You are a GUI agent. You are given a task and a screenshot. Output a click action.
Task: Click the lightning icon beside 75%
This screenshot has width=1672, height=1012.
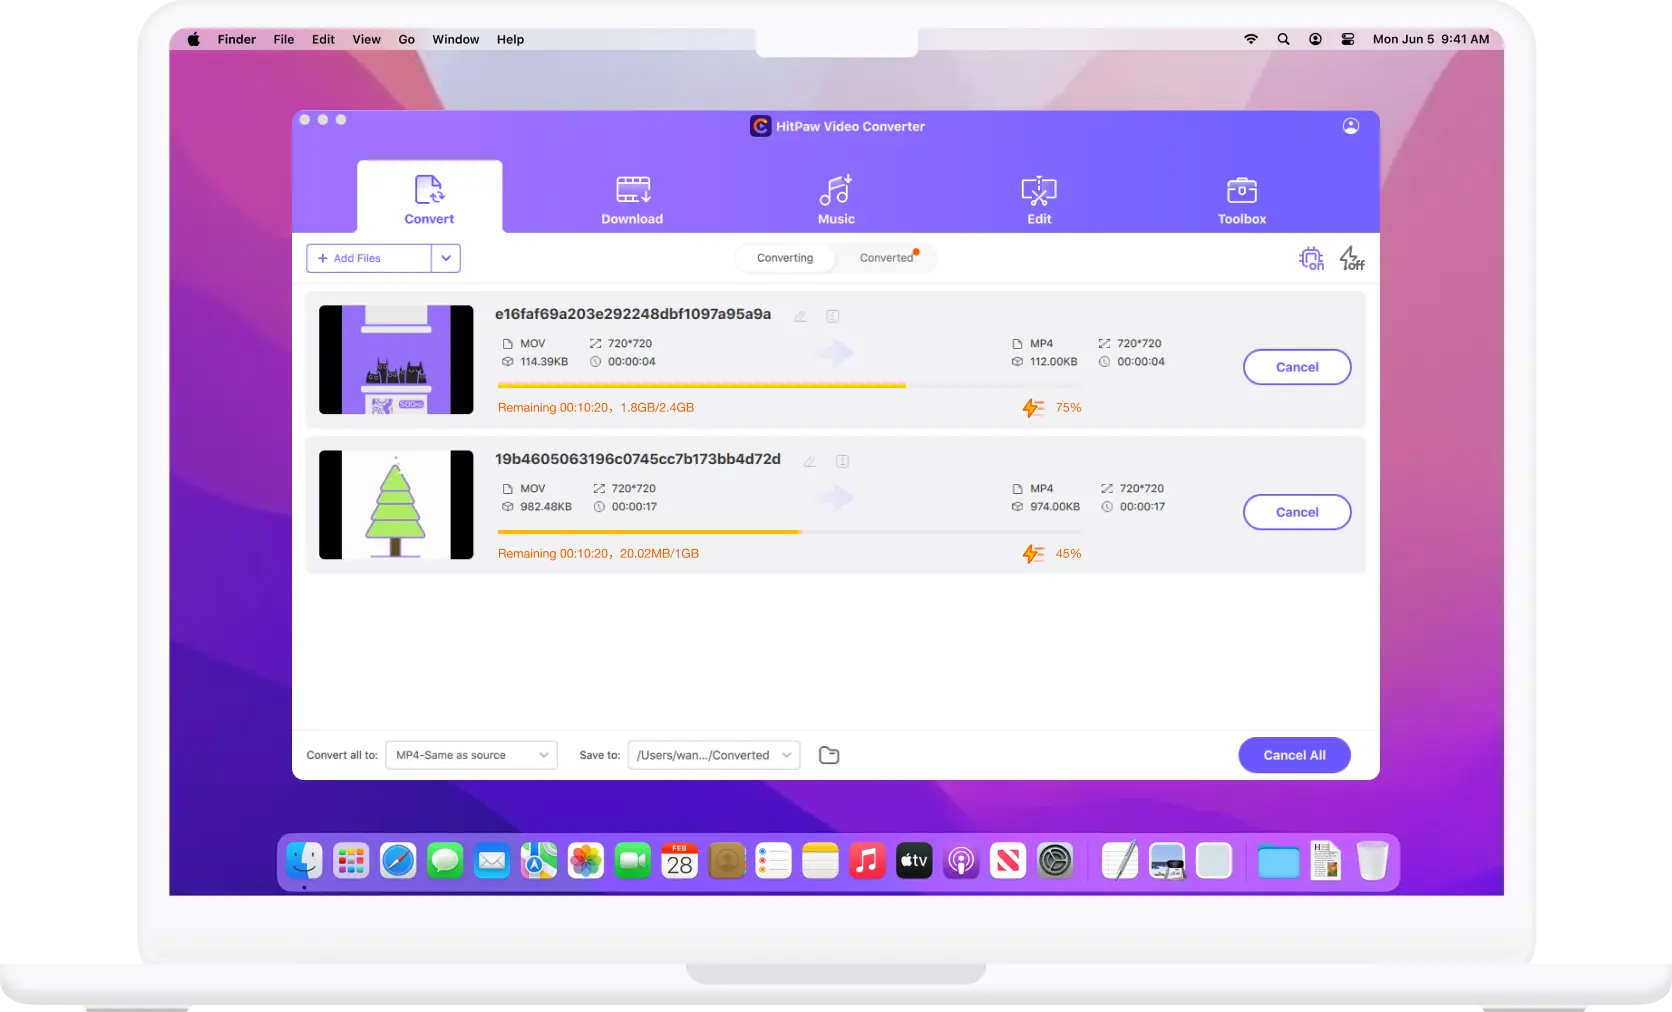(1033, 408)
